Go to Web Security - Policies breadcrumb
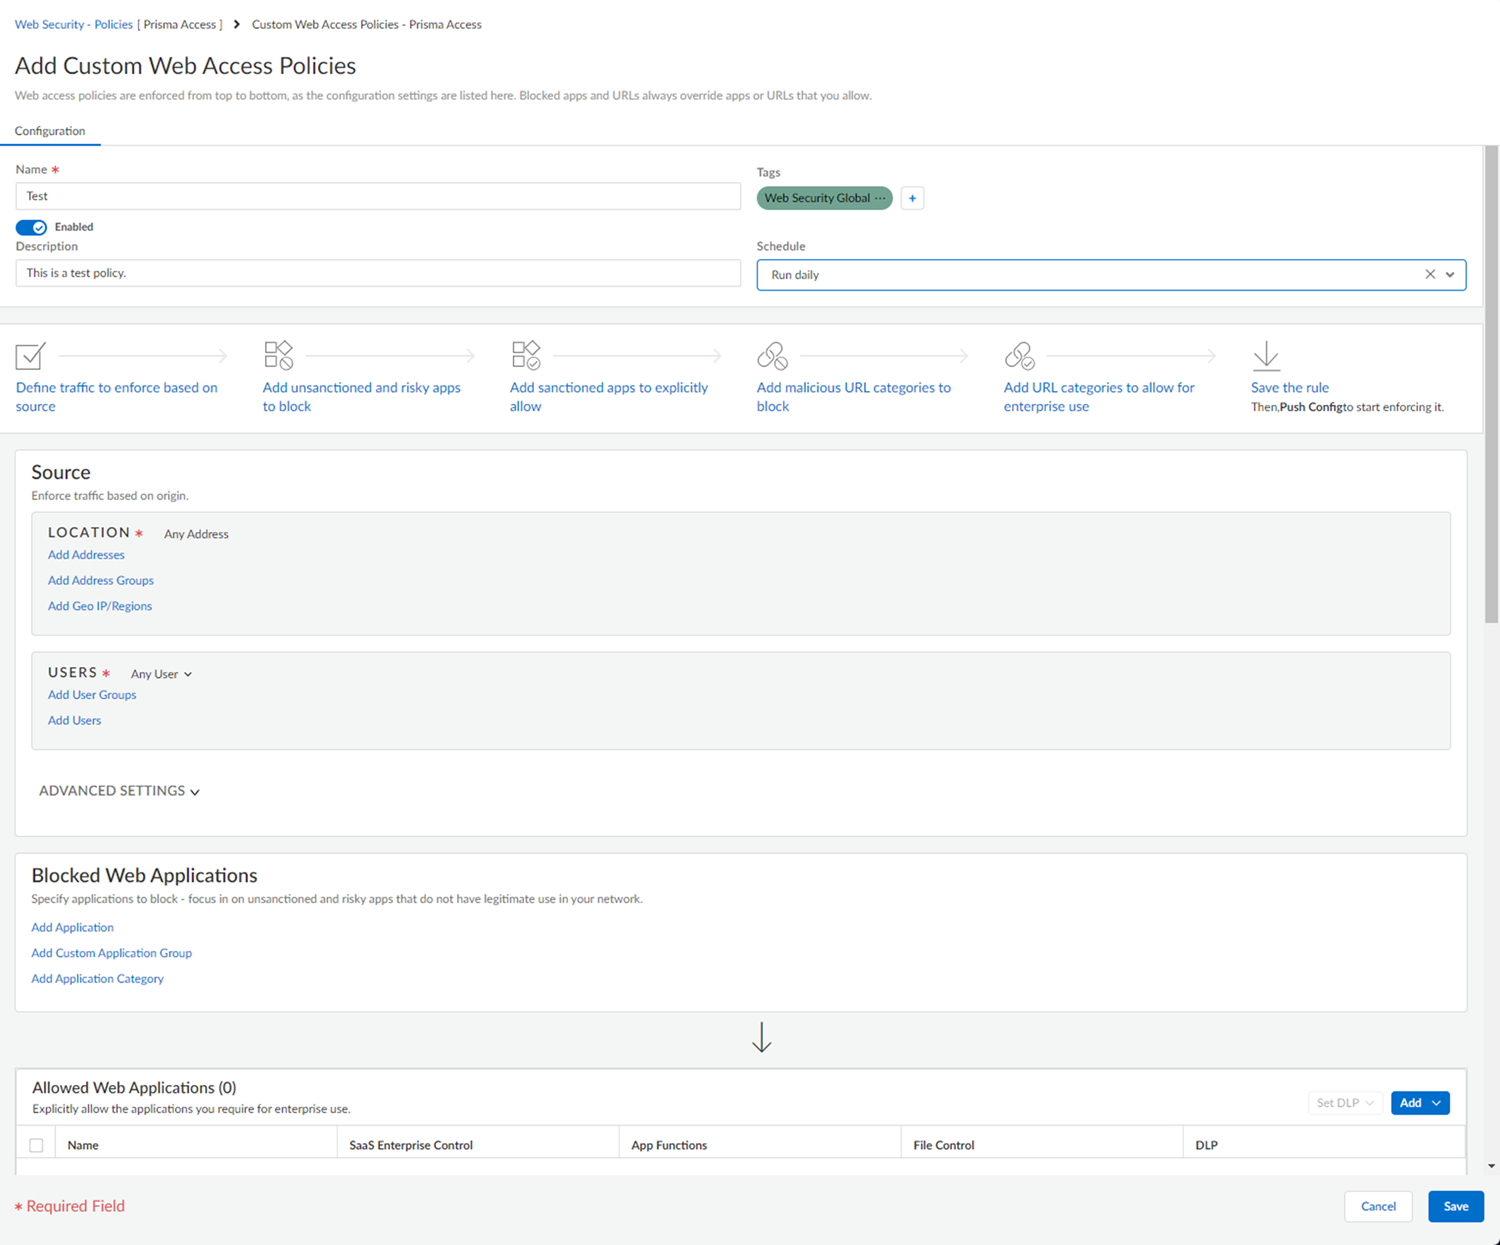Screen dimensions: 1500x1245 tap(73, 24)
